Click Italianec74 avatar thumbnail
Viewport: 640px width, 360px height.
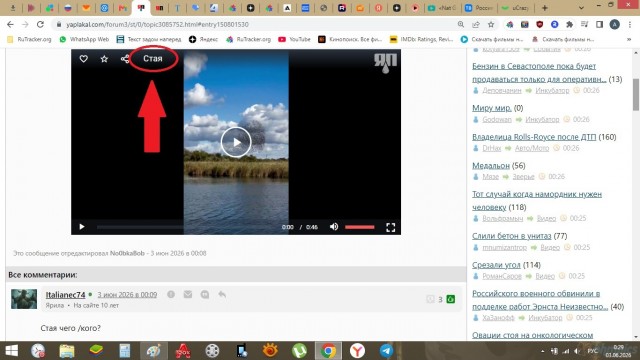coord(24,299)
